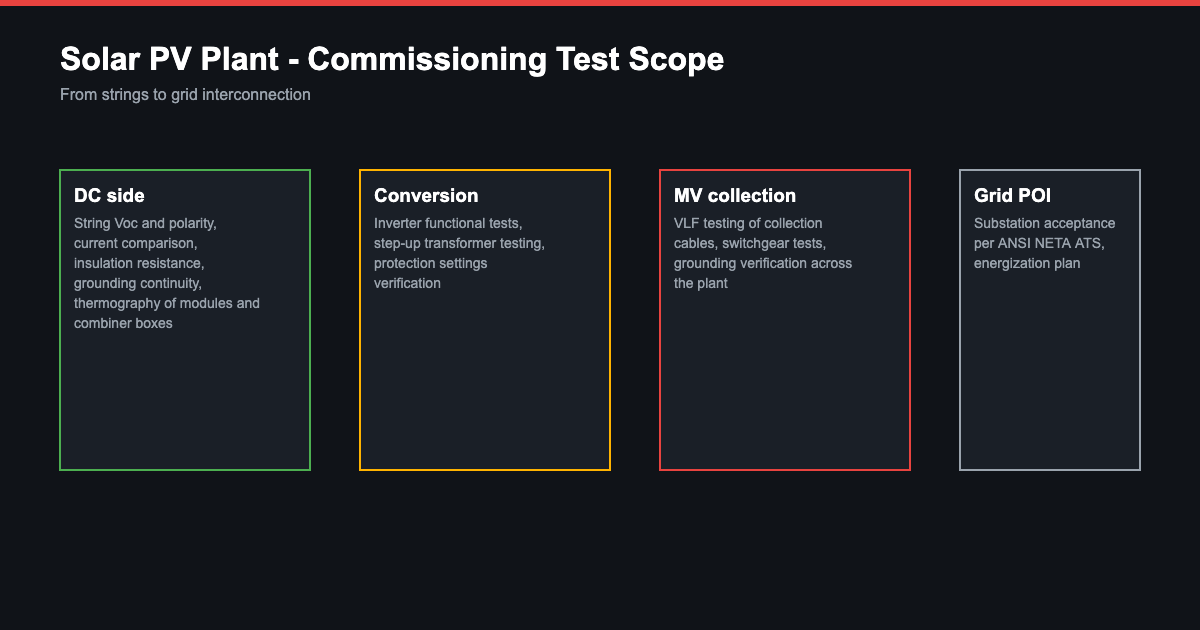Viewport: 1200px width, 630px height.
Task: Click the line 'Inverter functional tests,'
Action: point(448,223)
